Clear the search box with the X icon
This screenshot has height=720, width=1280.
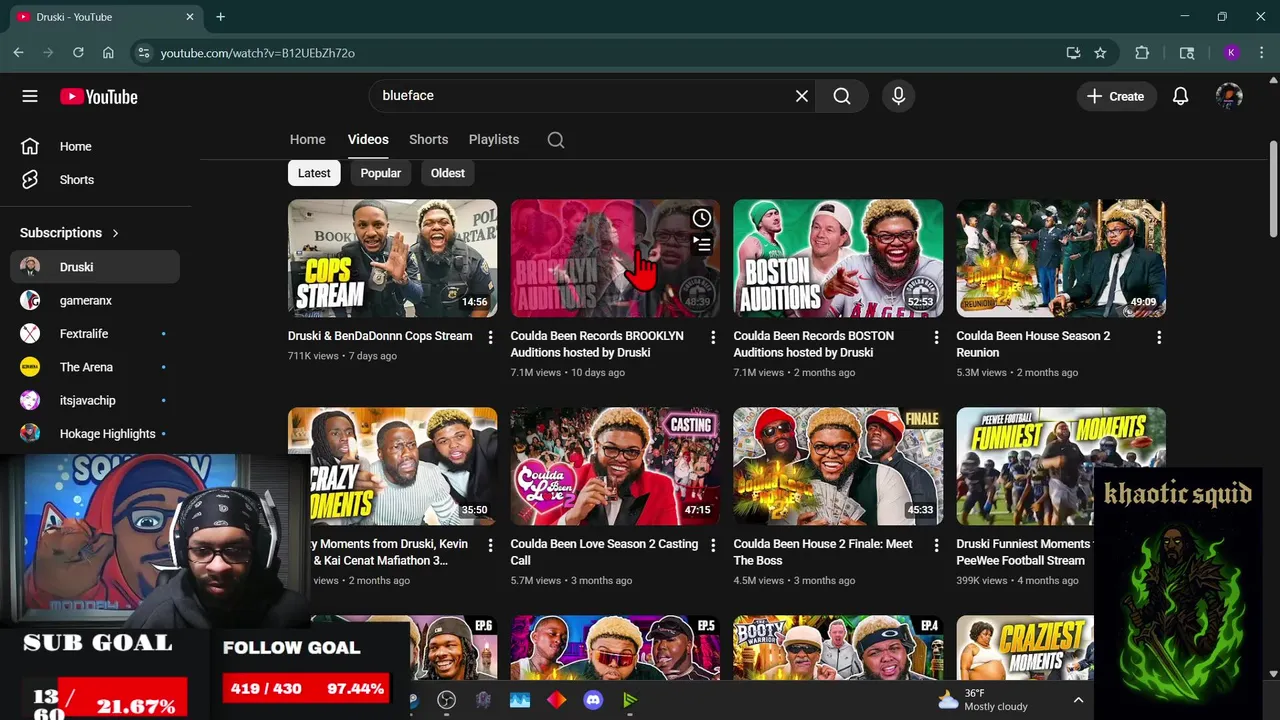(x=802, y=96)
